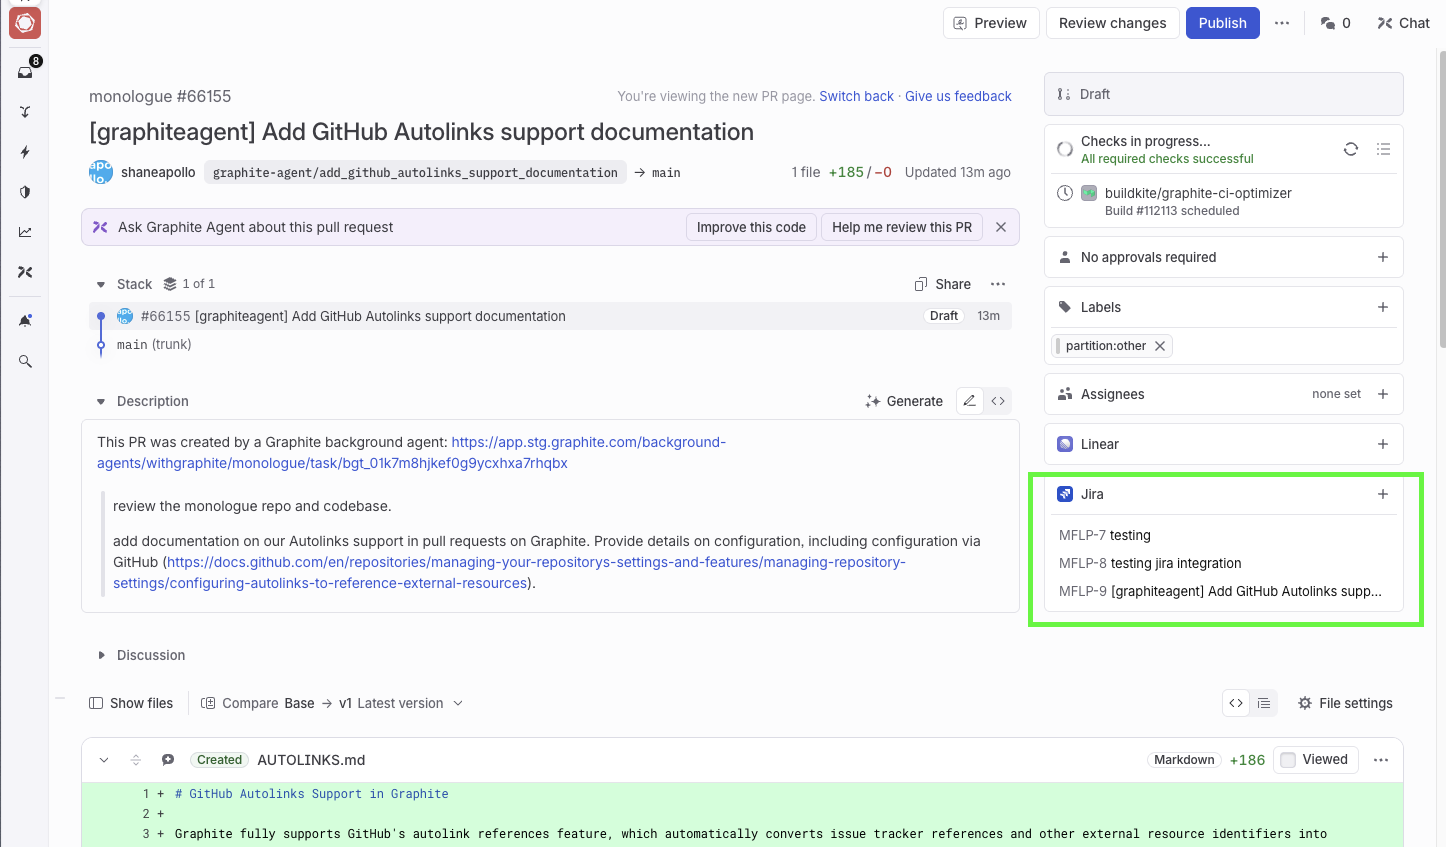
Task: Refresh checks in progress
Action: (x=1351, y=149)
